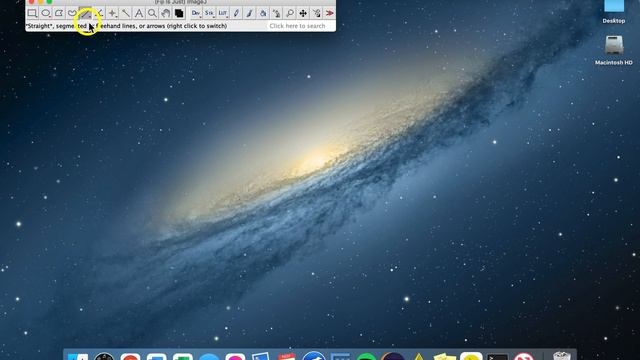Select the Hand scrolling tool

[x=166, y=13]
